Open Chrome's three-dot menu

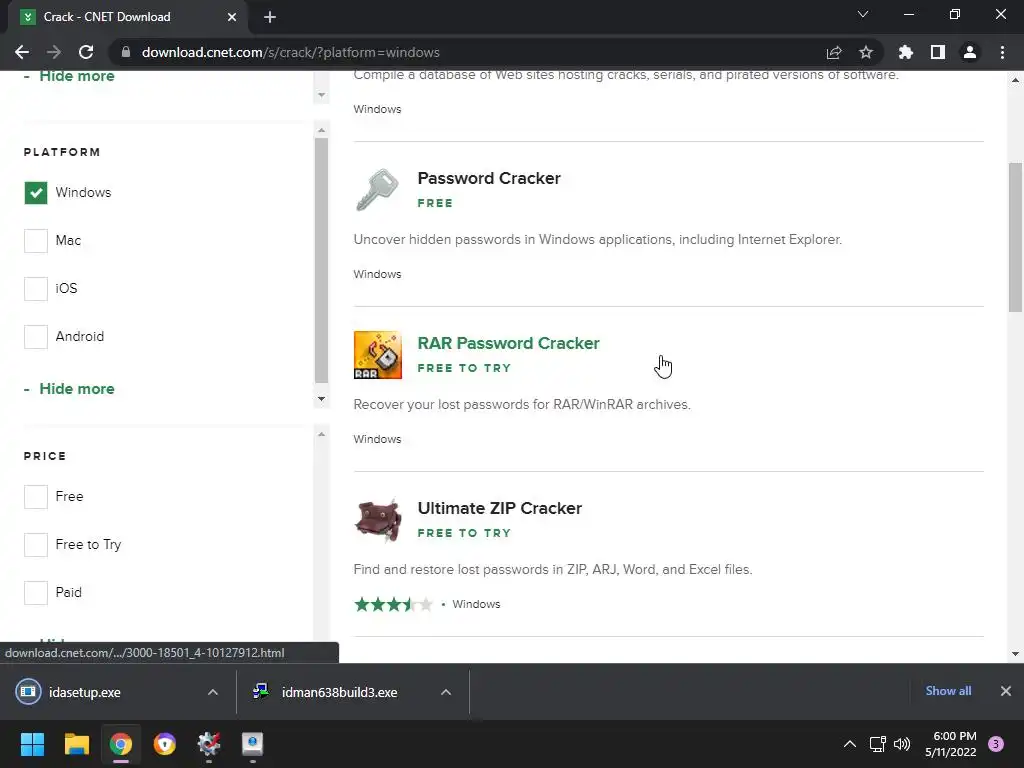click(x=1002, y=52)
